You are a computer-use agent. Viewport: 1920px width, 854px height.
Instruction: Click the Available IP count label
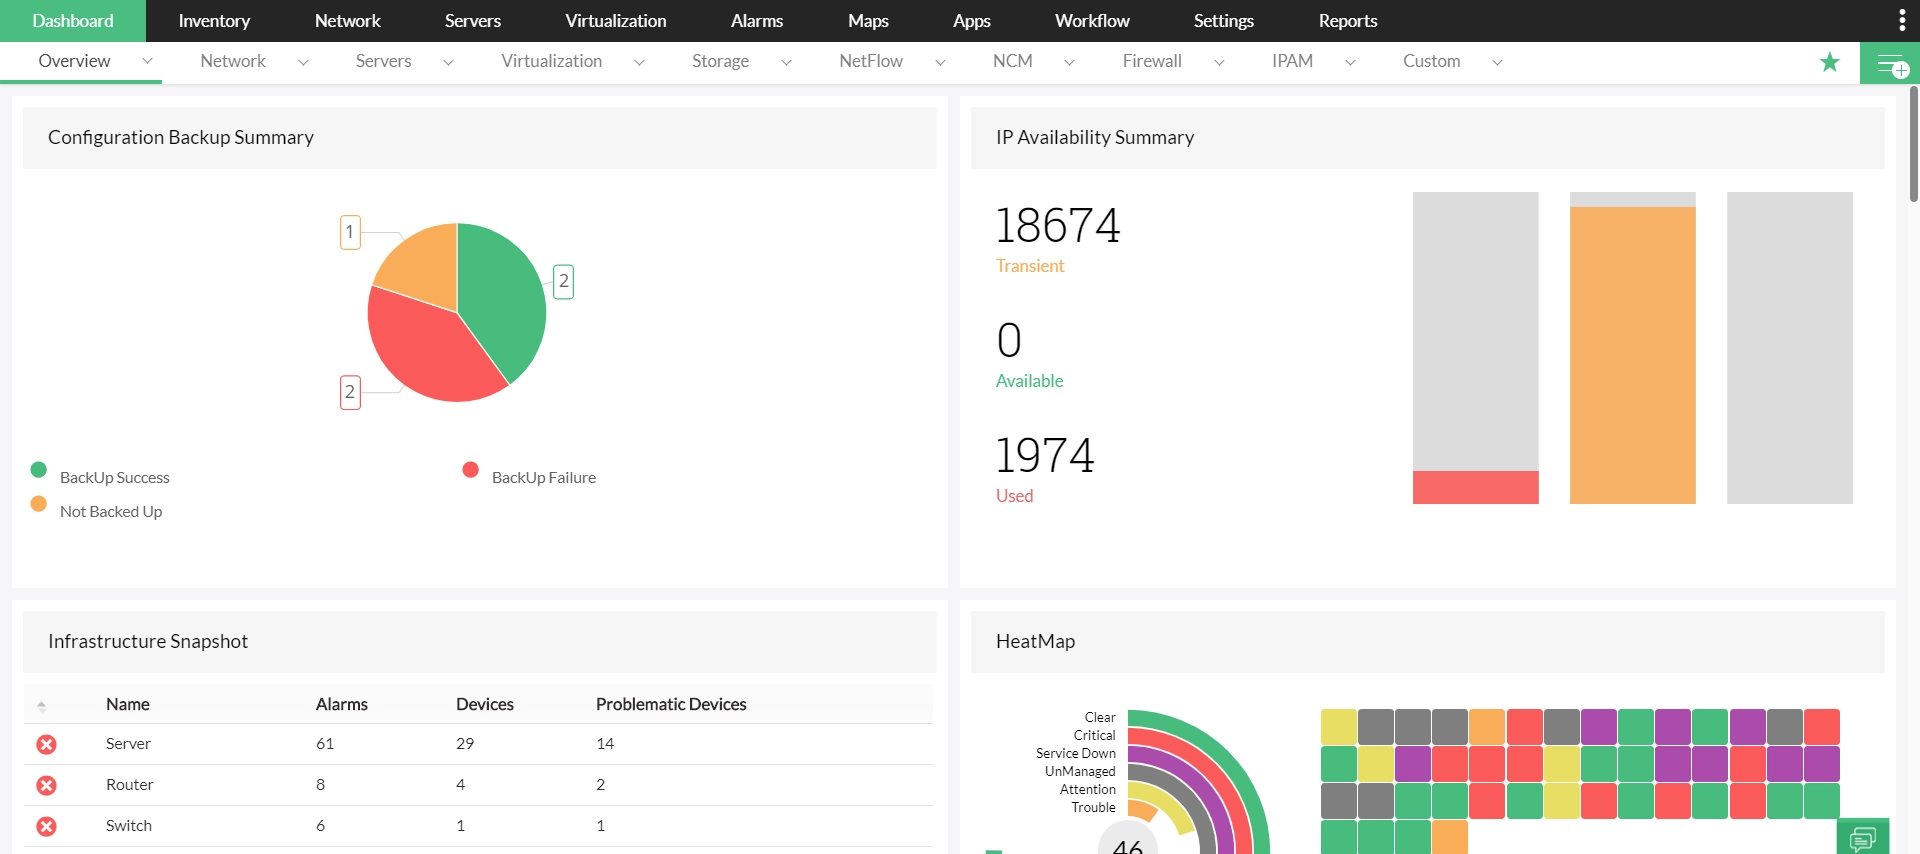coord(1029,381)
